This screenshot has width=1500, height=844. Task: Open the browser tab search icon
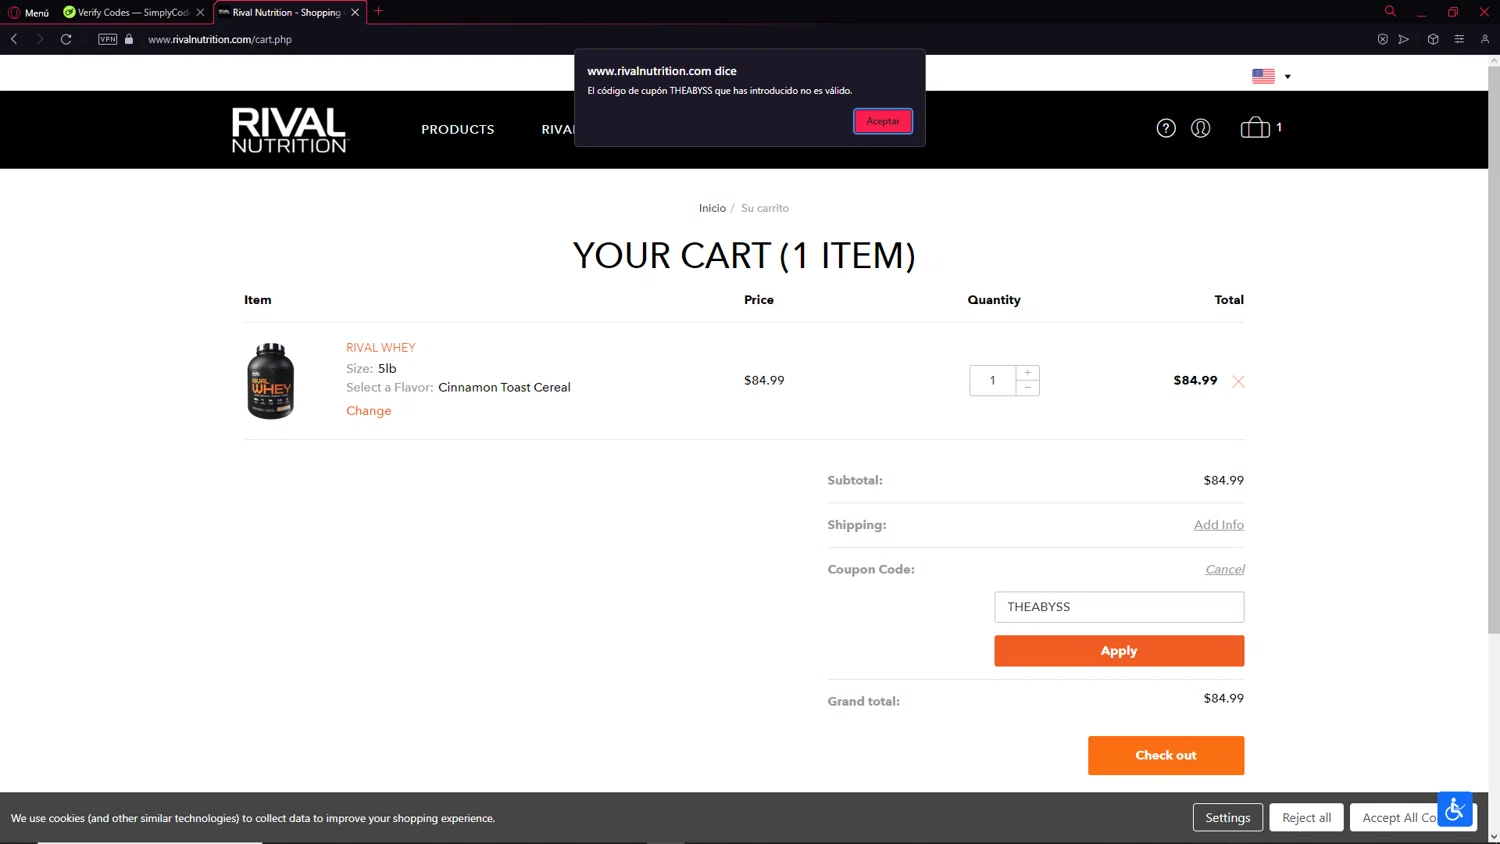[x=1390, y=11]
